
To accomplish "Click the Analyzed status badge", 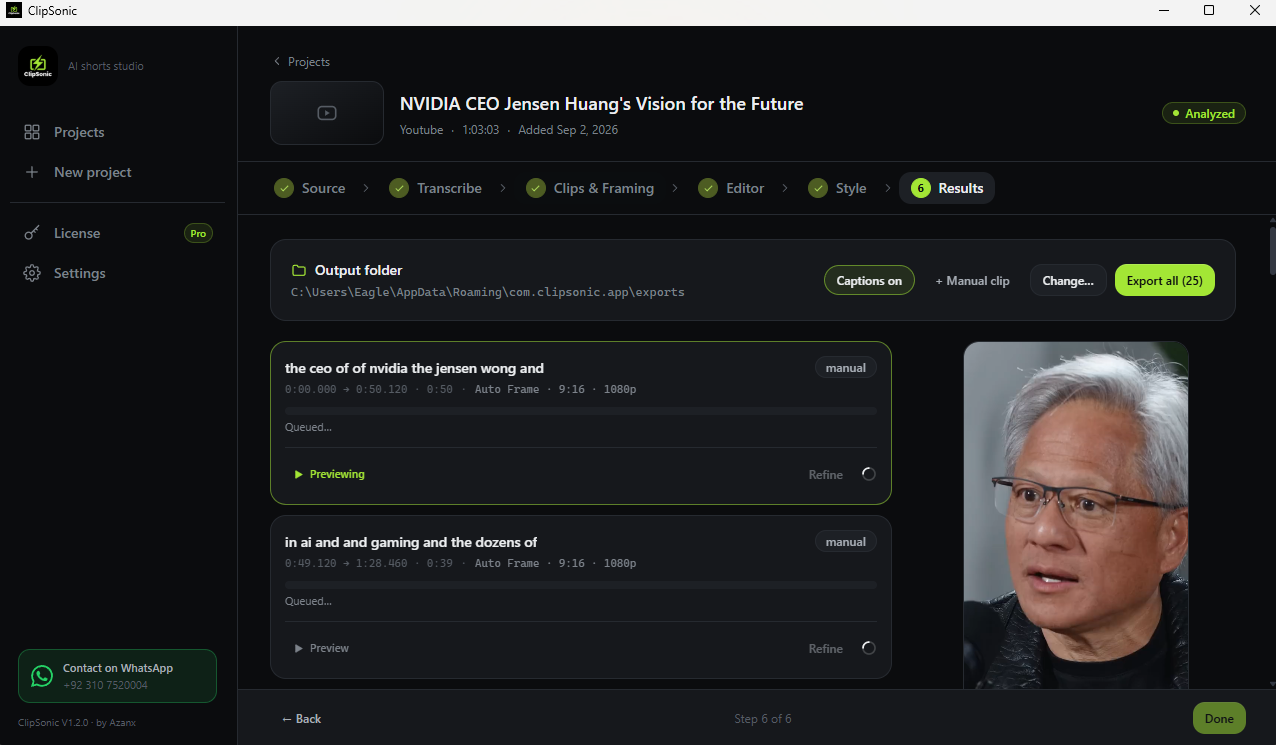I will [x=1204, y=113].
